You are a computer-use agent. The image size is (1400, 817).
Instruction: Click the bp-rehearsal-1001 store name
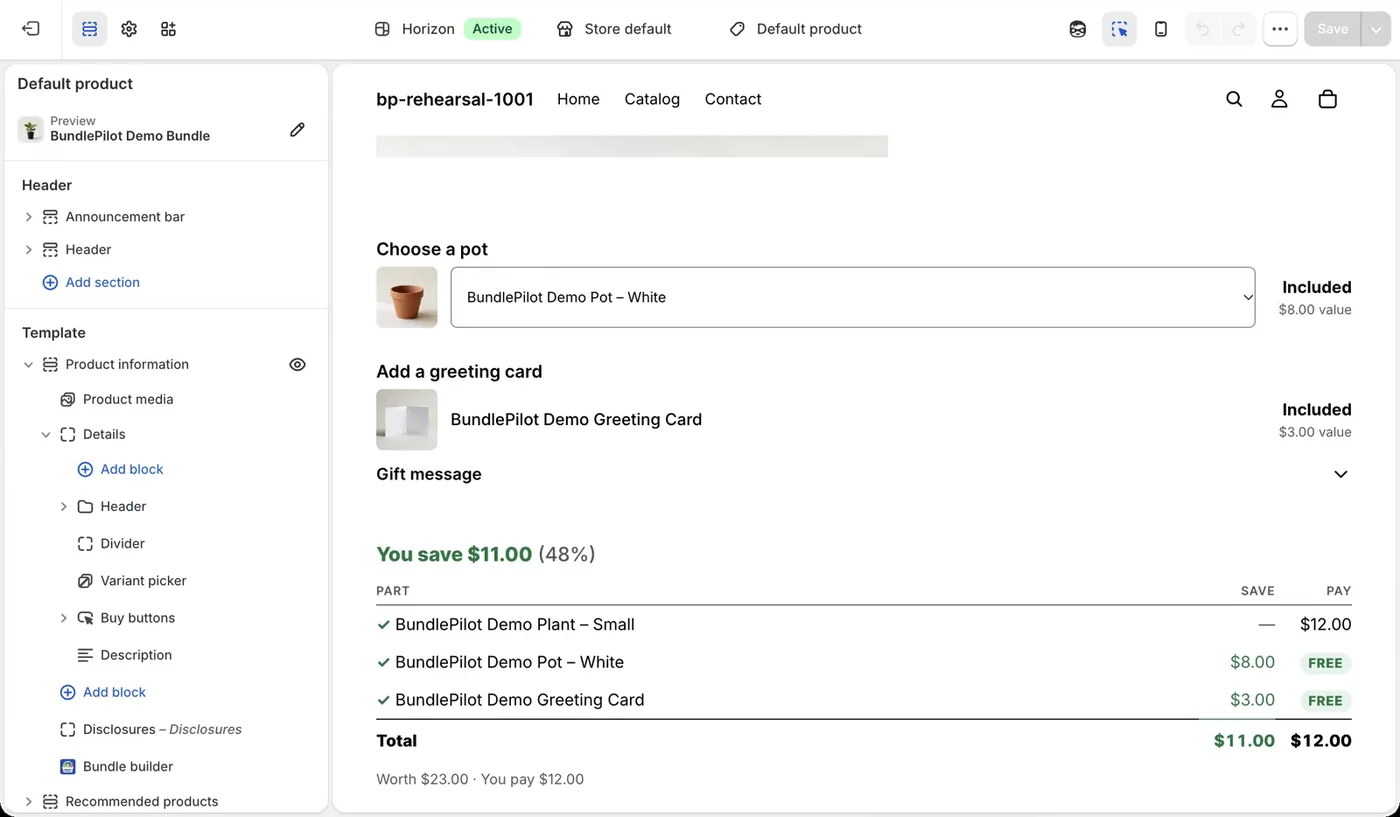[x=455, y=99]
